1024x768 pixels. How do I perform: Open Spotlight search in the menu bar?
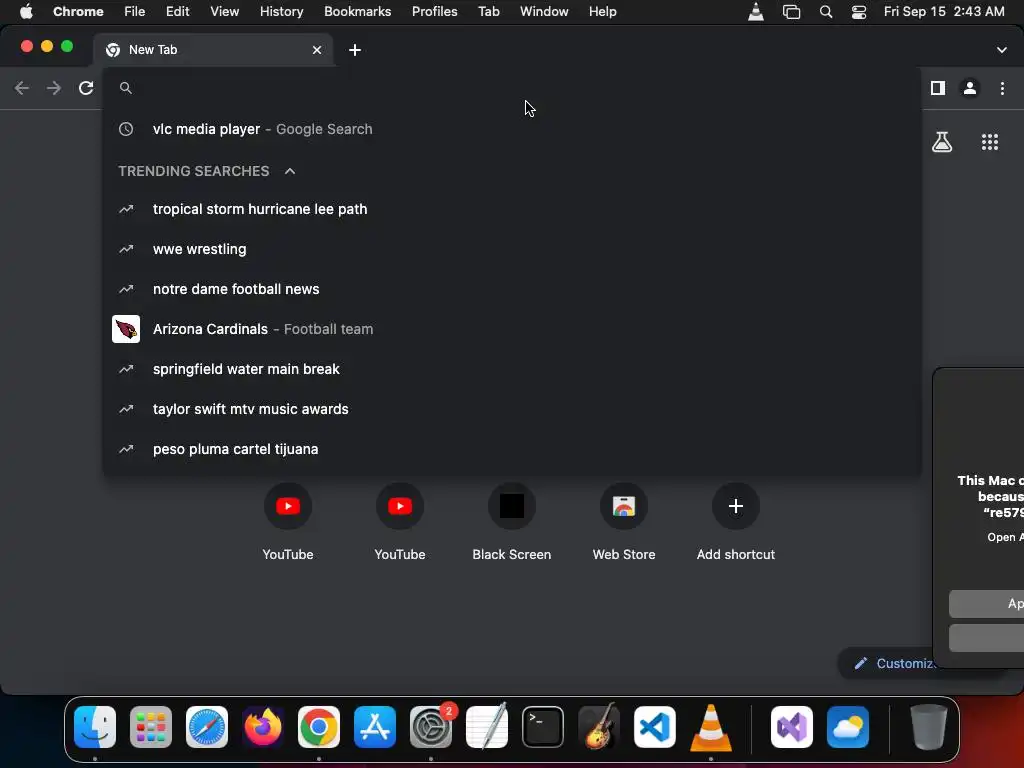pyautogui.click(x=825, y=11)
